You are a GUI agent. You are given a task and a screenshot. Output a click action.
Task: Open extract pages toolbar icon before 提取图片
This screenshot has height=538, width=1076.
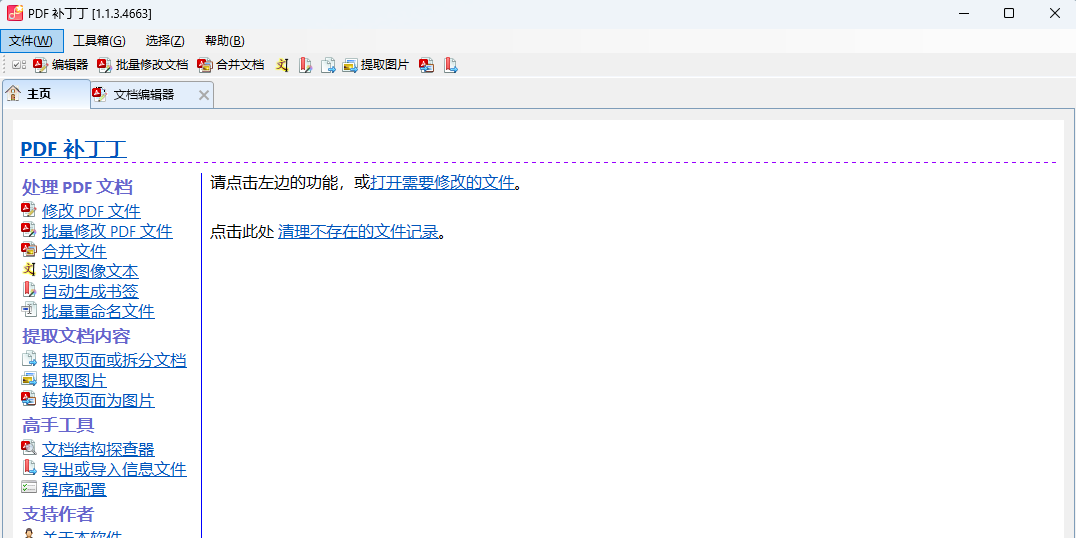coord(329,65)
